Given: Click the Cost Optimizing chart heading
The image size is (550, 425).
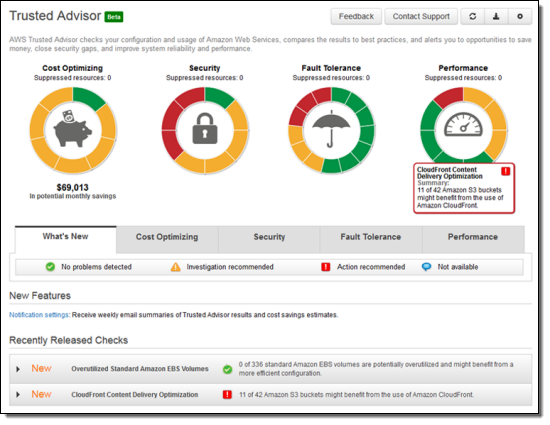Looking at the screenshot, I should pyautogui.click(x=73, y=68).
